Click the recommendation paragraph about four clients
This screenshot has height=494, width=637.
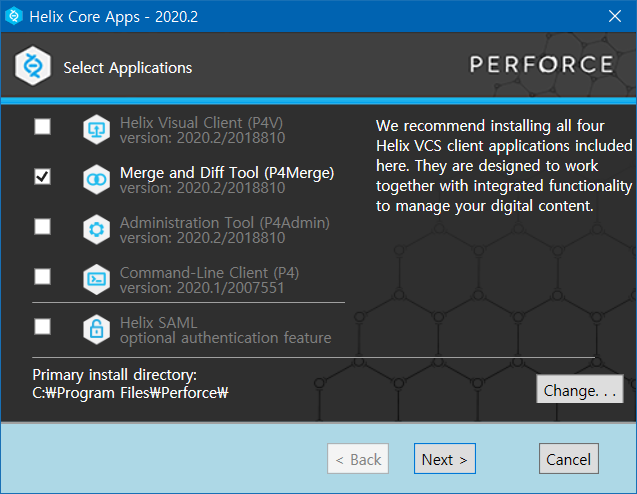point(504,166)
